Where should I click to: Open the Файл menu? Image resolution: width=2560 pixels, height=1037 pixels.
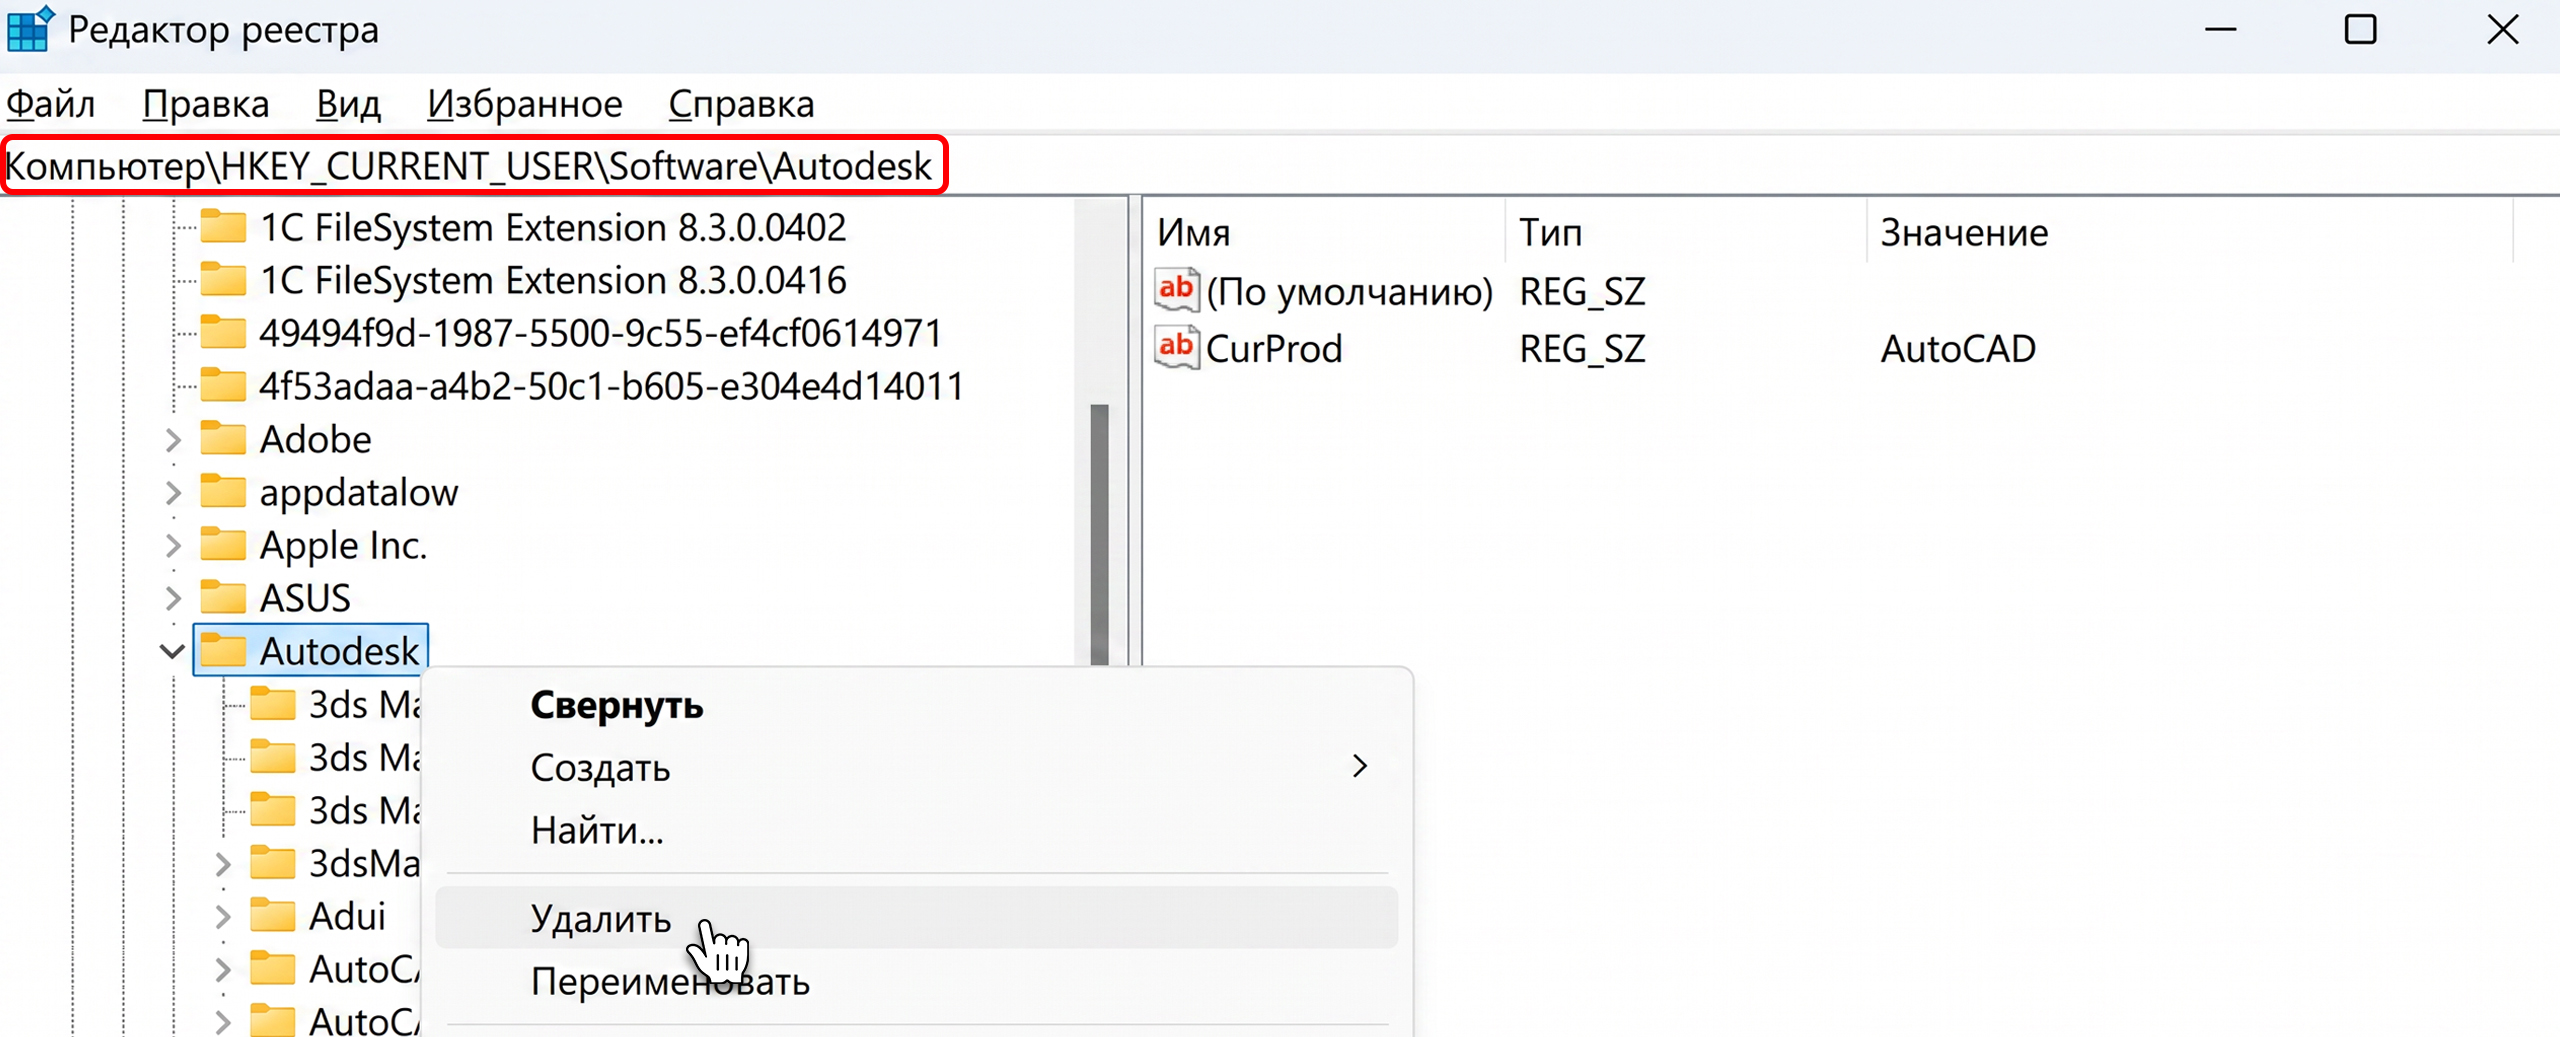pos(51,104)
